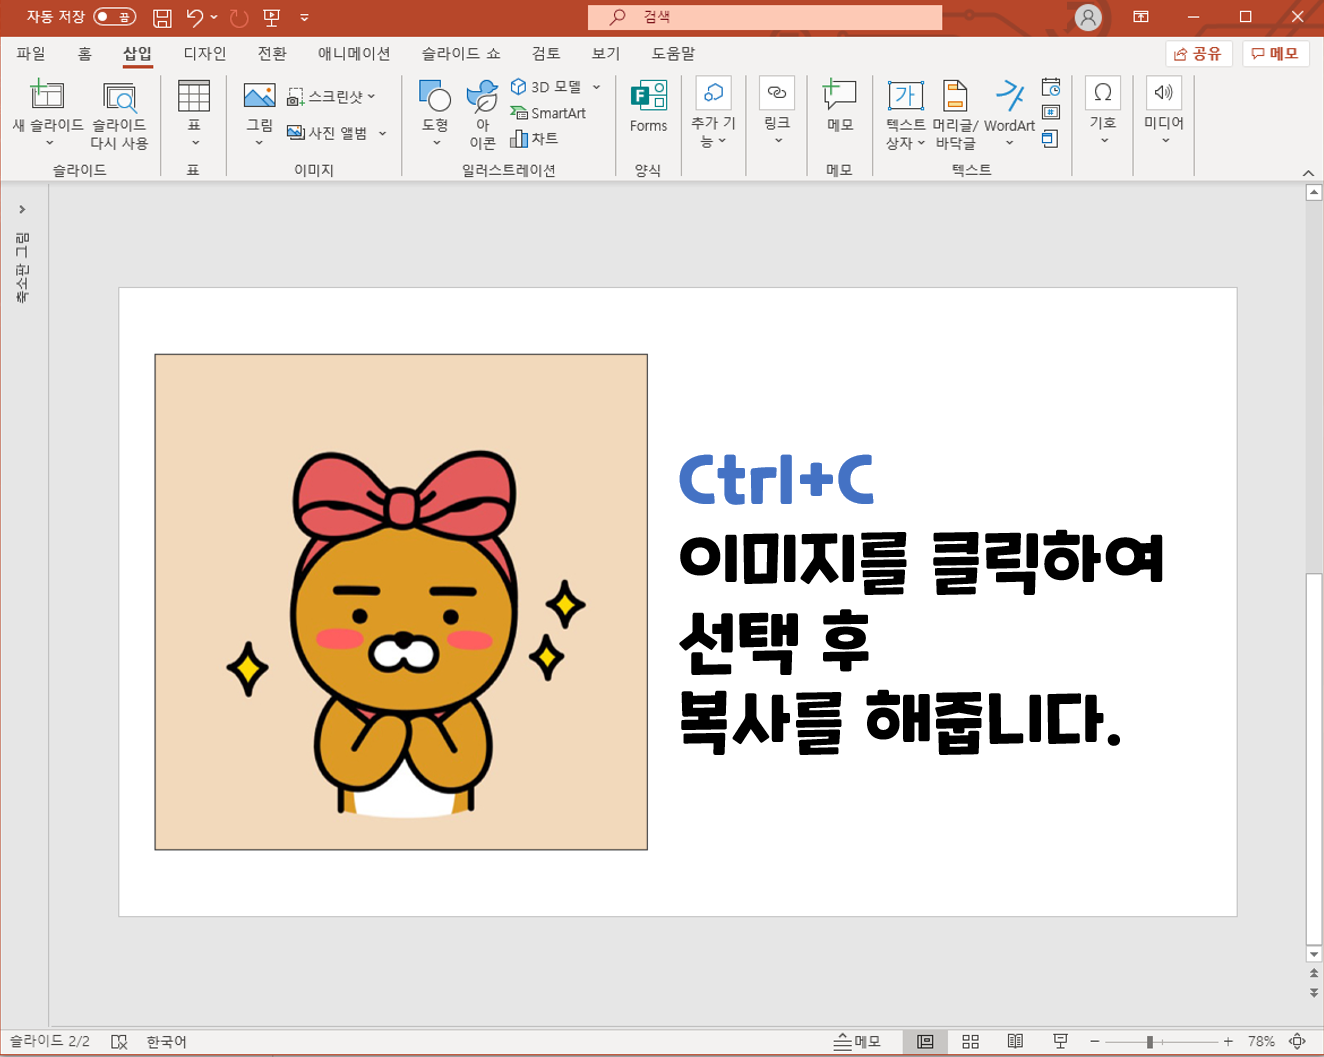Viewport: 1324px width, 1057px height.
Task: Open the 도형 shapes gallery
Action: [435, 113]
